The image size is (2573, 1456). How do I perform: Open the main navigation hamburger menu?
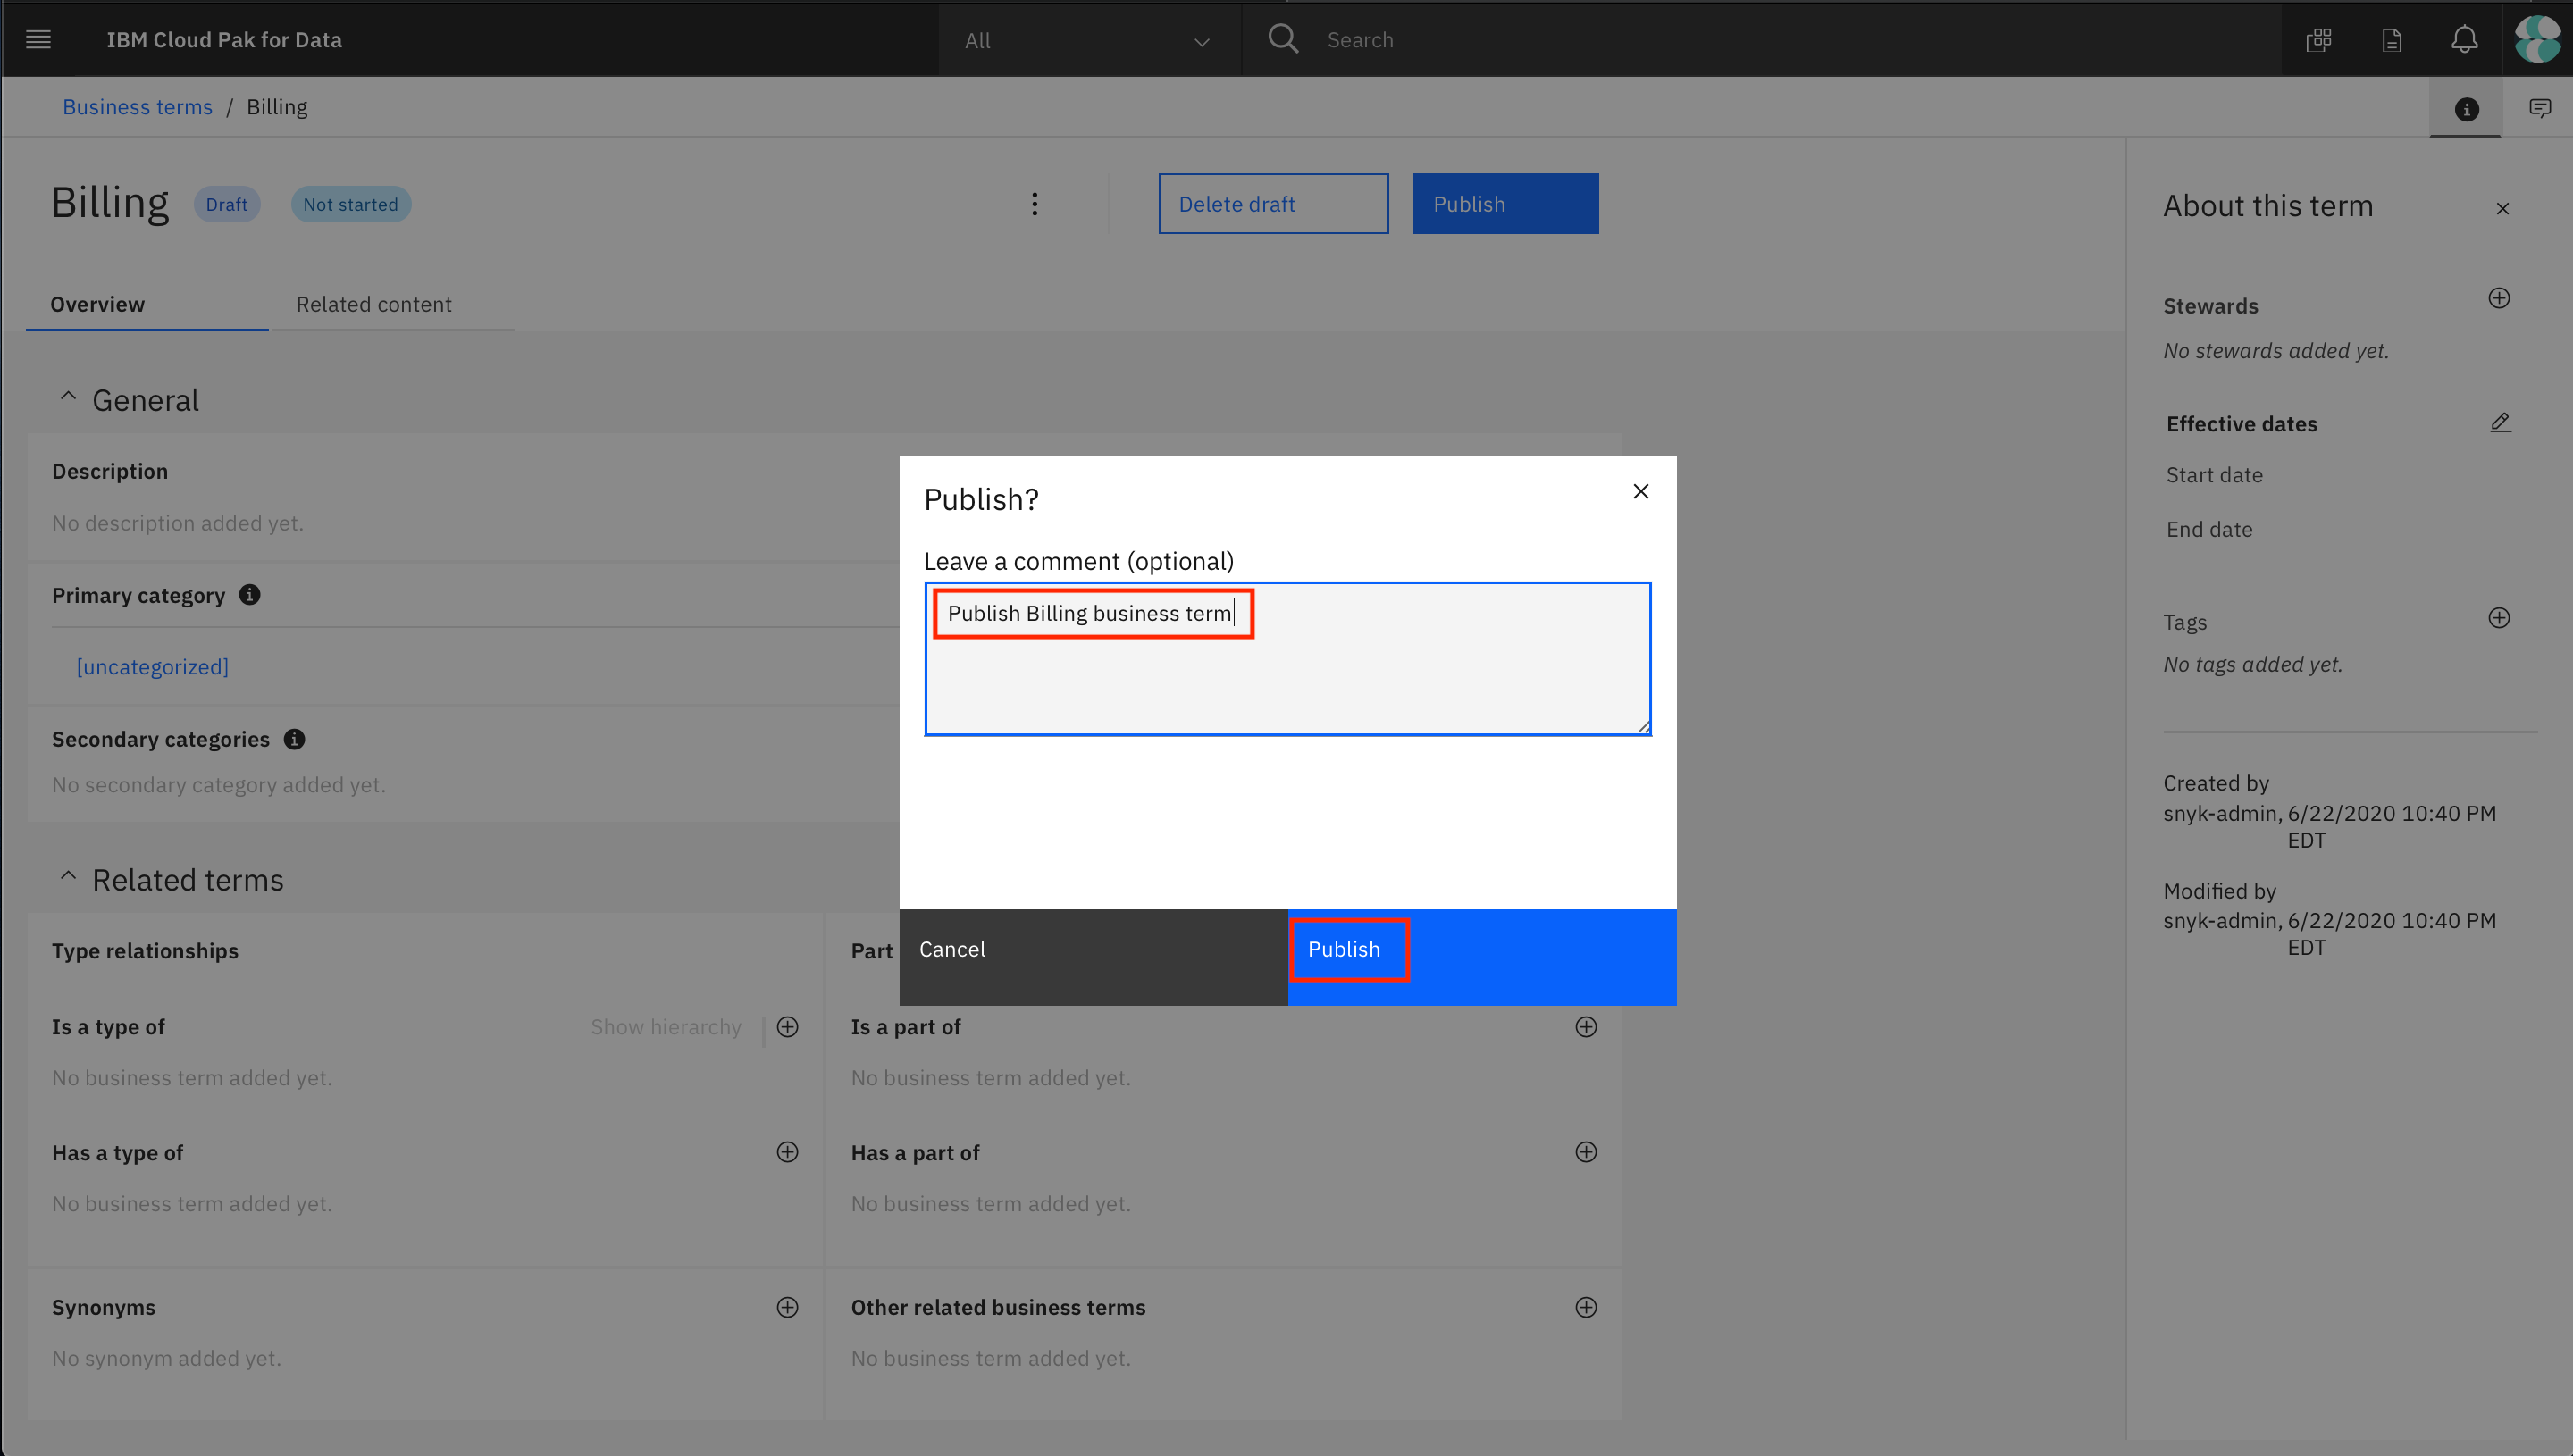[38, 39]
